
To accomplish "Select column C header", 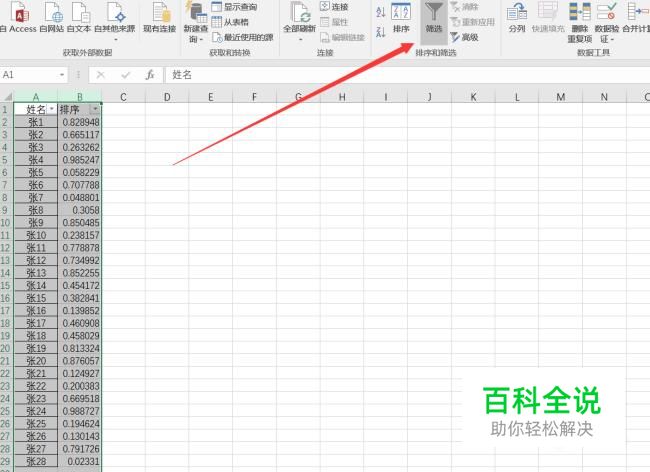I will tap(123, 97).
